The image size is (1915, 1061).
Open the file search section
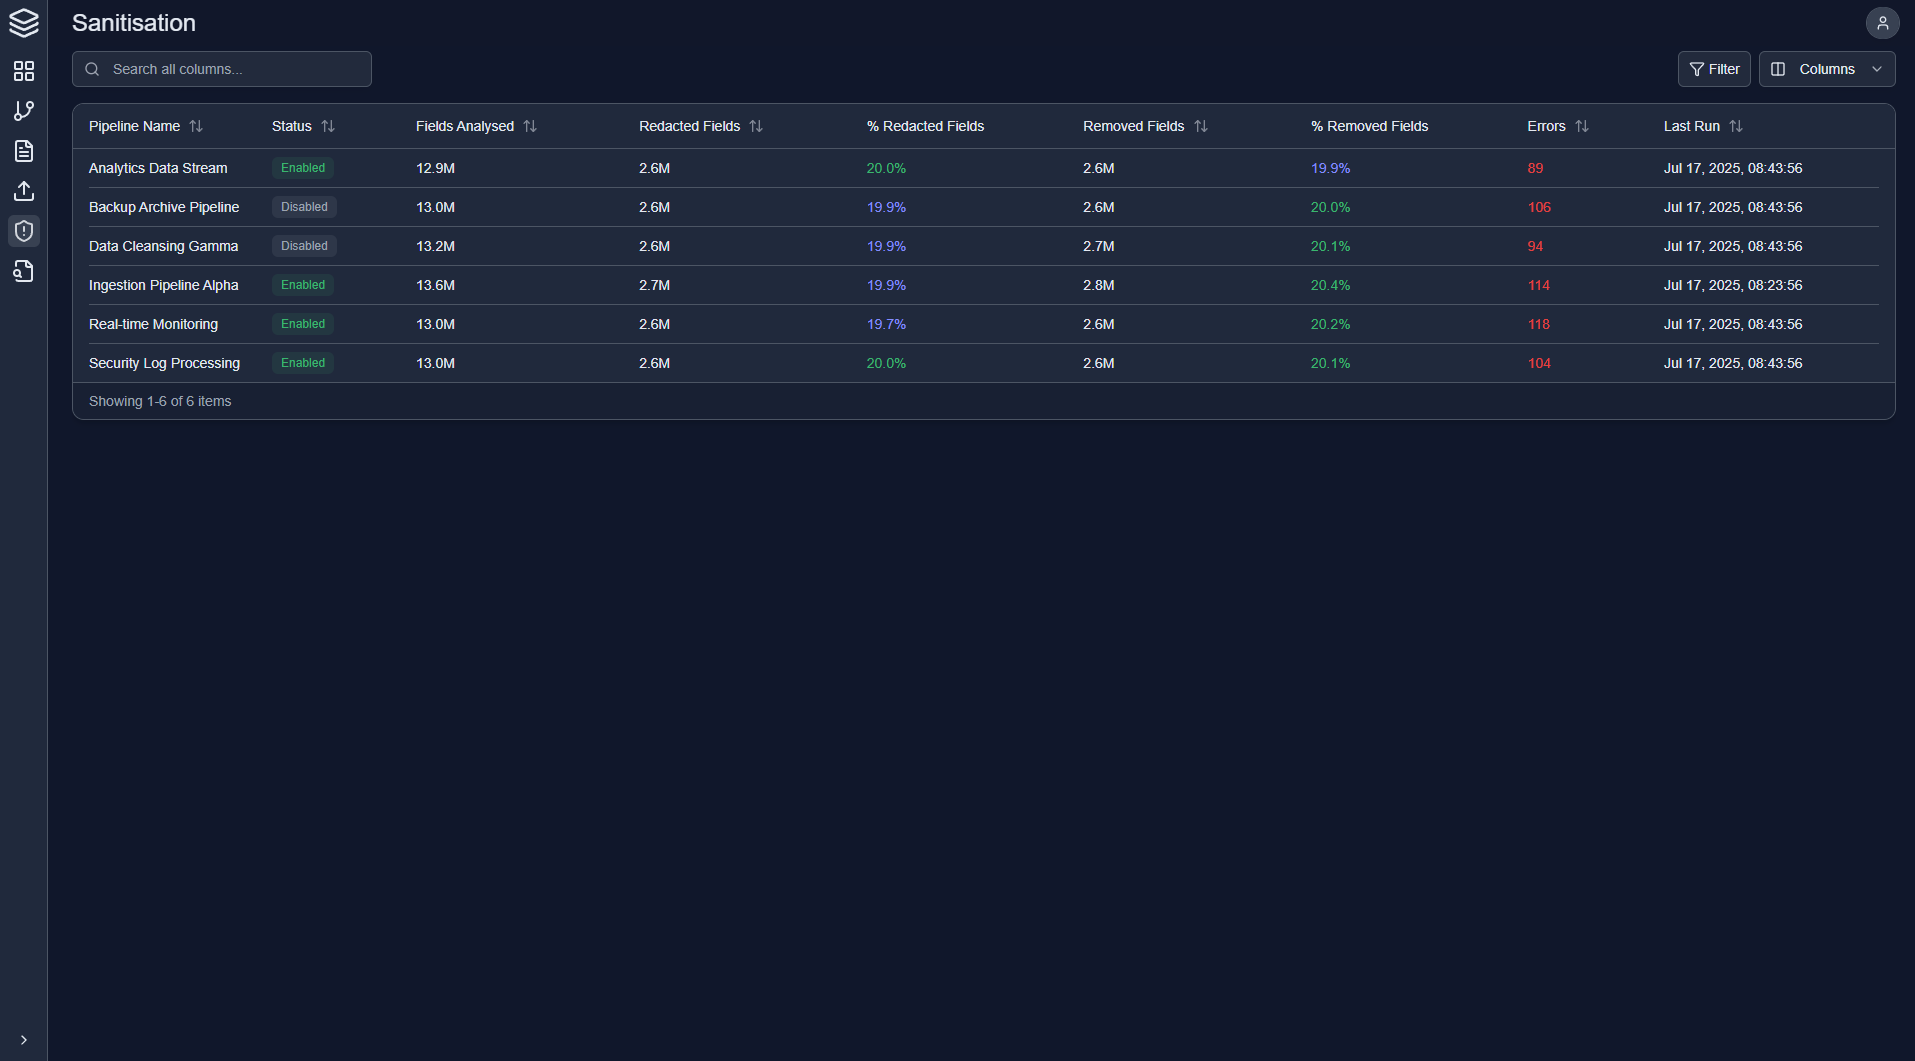click(24, 271)
